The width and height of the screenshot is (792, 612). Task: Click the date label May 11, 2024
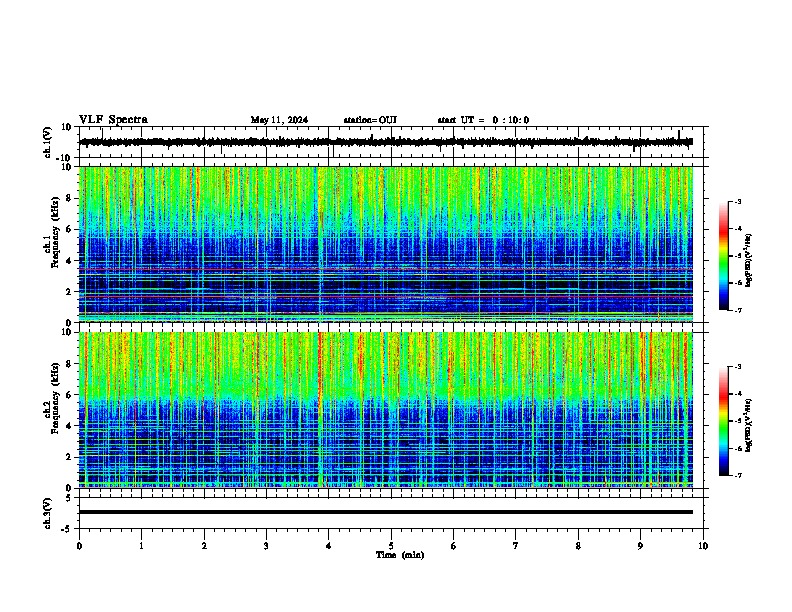(x=279, y=120)
